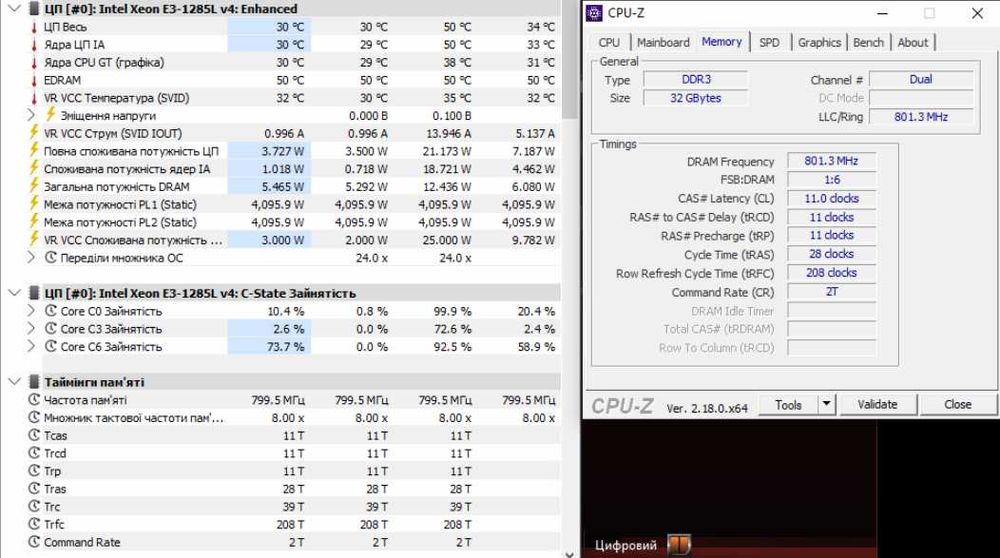Open the Tools dropdown arrow in CPU-Z
The height and width of the screenshot is (558, 1000).
click(827, 404)
